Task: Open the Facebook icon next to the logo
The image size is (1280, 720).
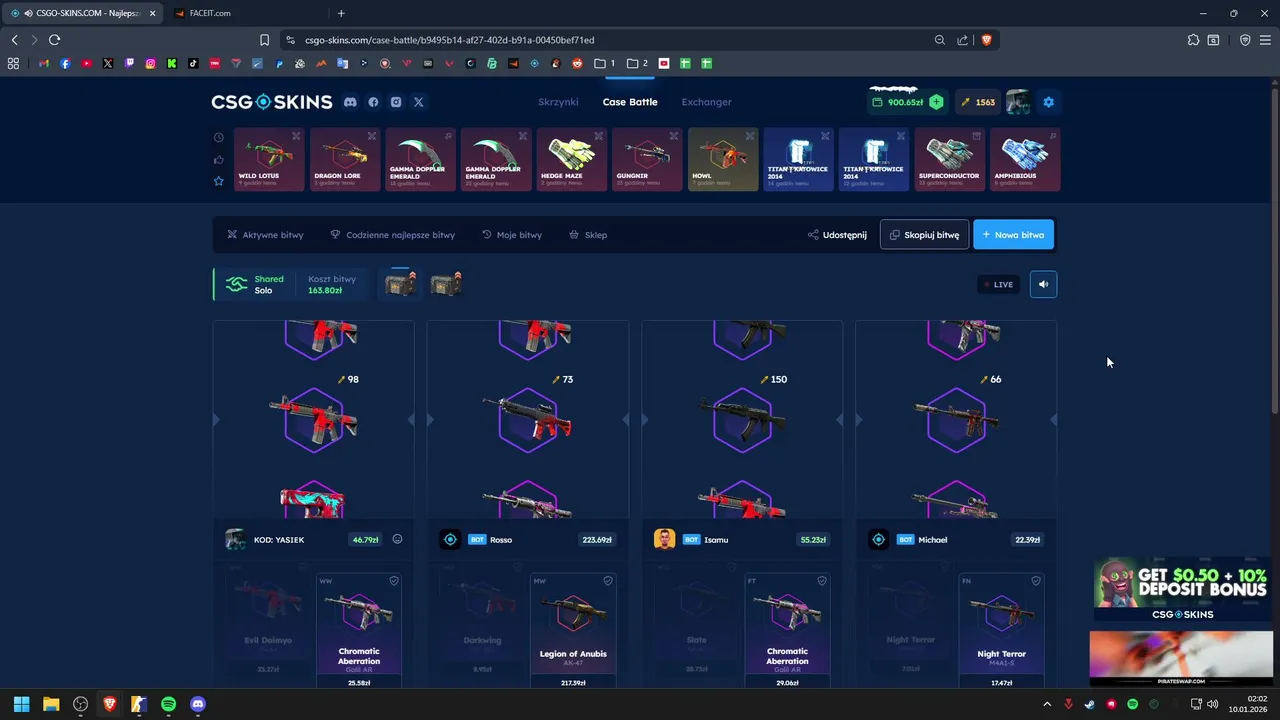Action: pyautogui.click(x=373, y=102)
